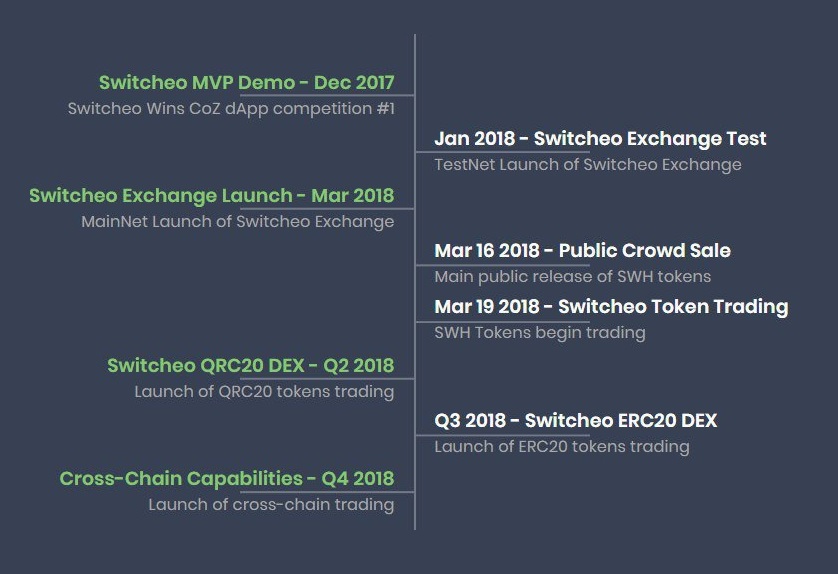The height and width of the screenshot is (574, 838).
Task: Select the Cross-Chain Capabilities - Q4 2018 heading
Action: (227, 479)
